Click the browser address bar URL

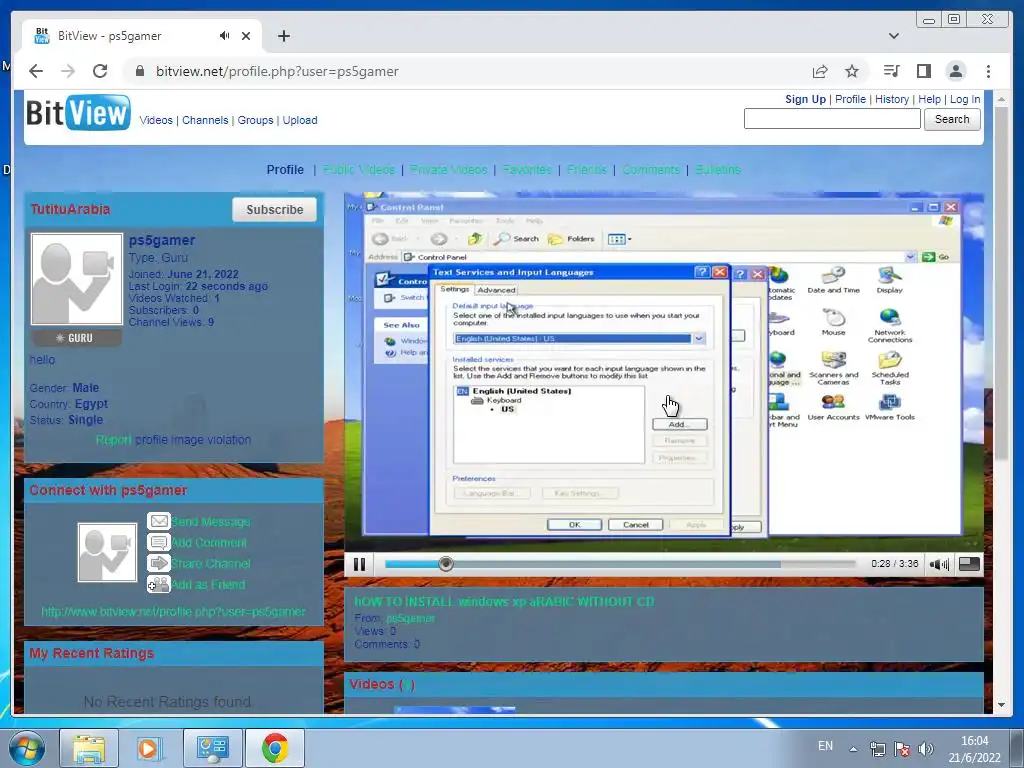277,71
